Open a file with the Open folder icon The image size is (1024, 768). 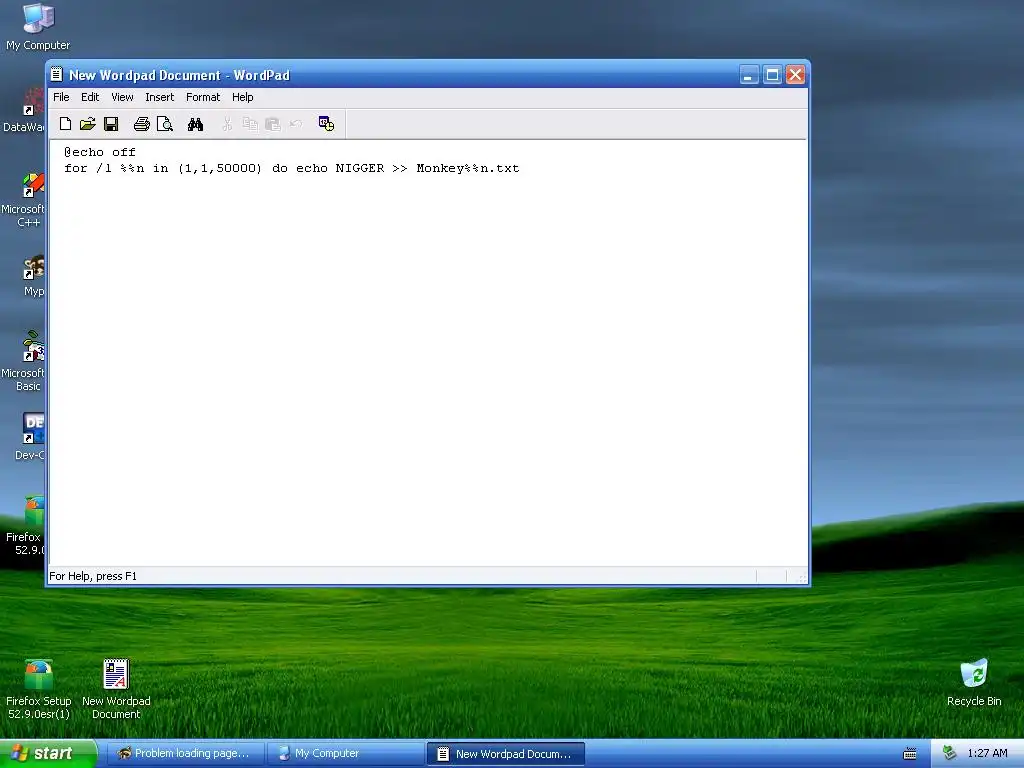point(88,124)
